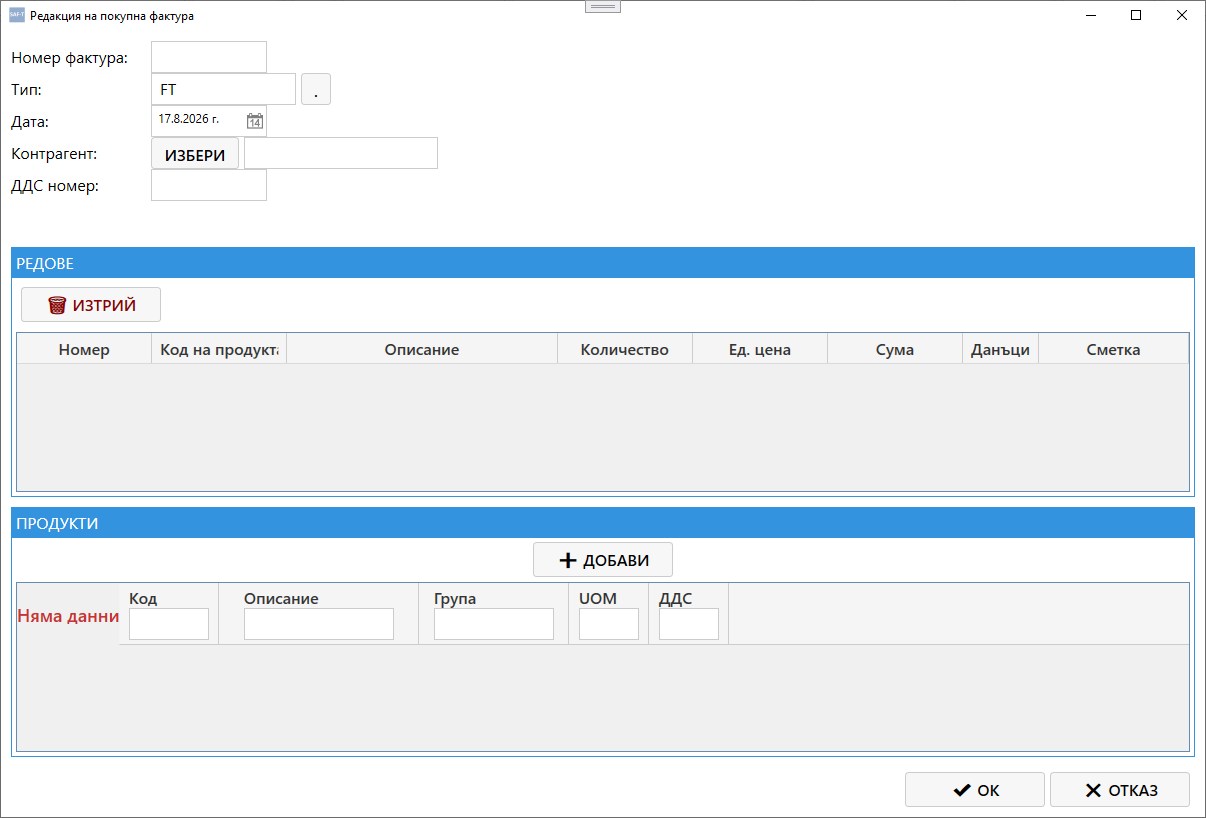Click the dot button next to Тип field
The height and width of the screenshot is (818, 1206).
pyautogui.click(x=316, y=90)
